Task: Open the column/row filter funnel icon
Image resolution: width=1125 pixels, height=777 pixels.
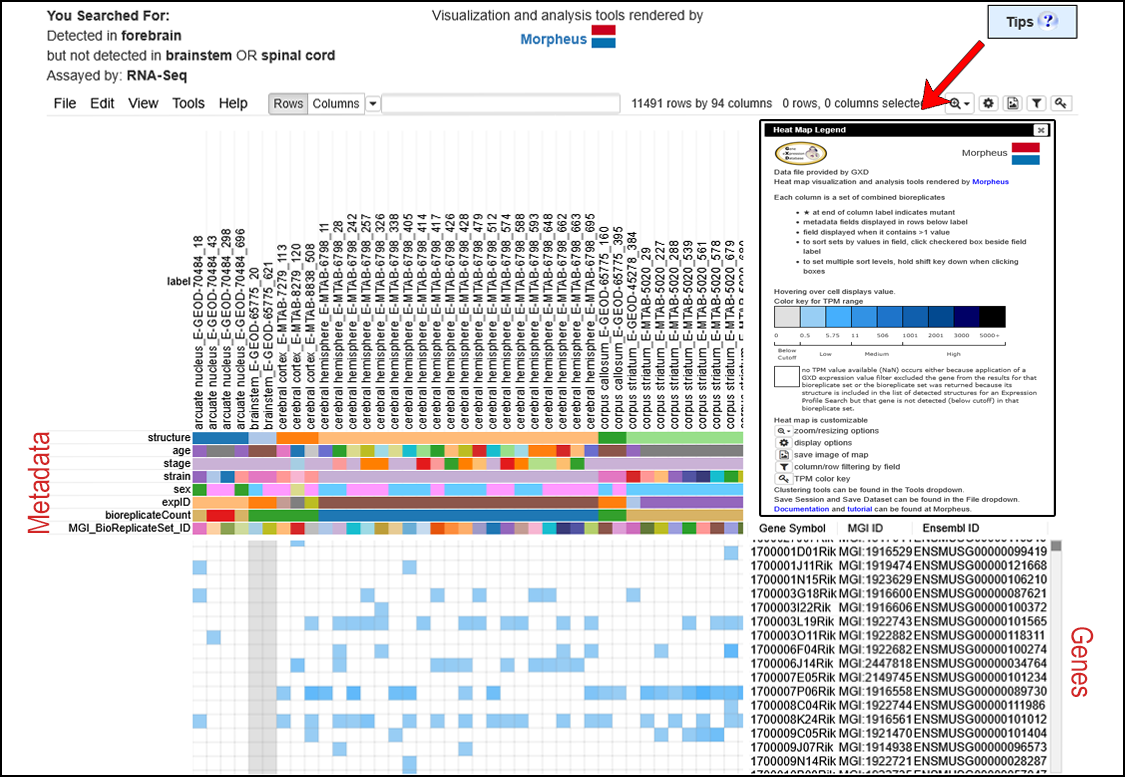Action: (x=1037, y=103)
